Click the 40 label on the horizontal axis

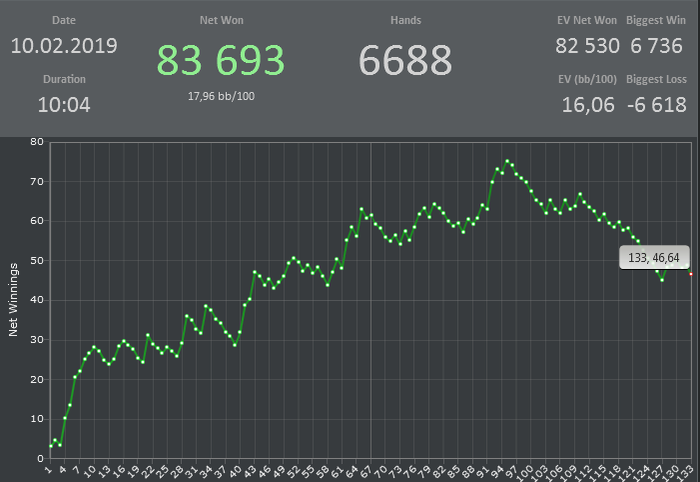pyautogui.click(x=235, y=471)
